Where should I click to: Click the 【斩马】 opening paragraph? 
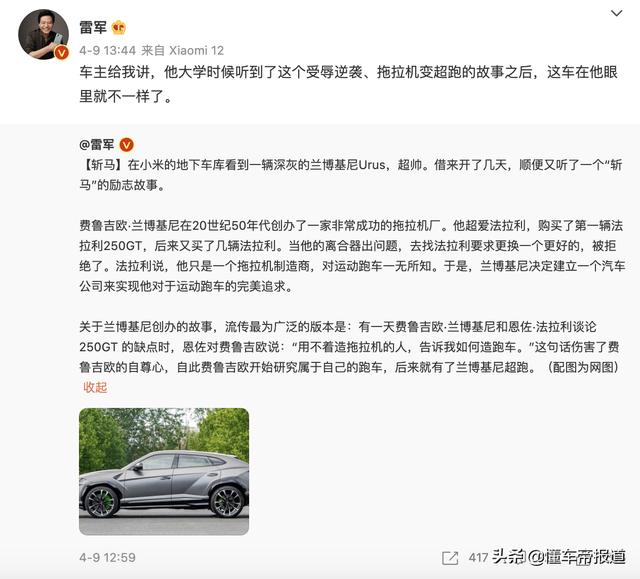click(x=351, y=175)
